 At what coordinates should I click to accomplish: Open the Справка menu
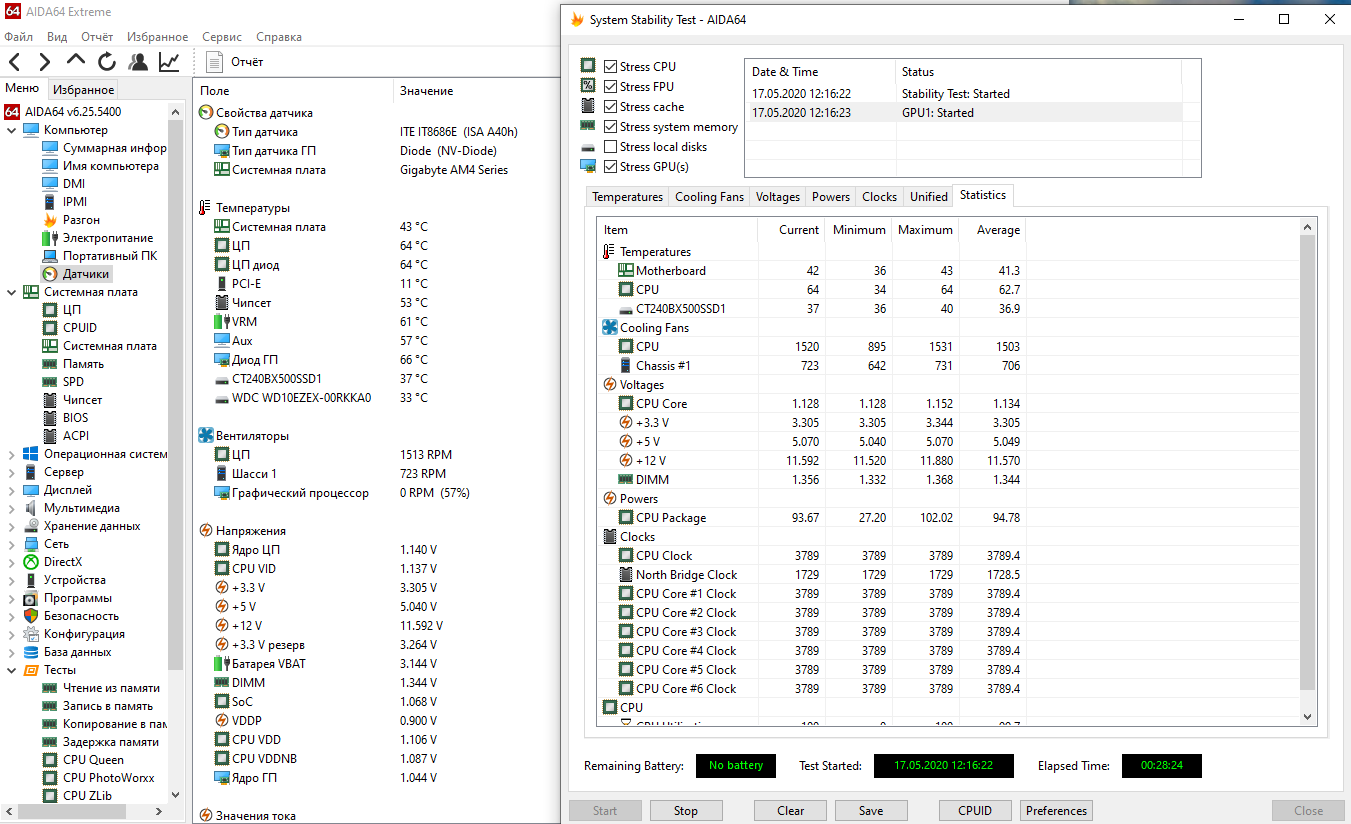coord(279,37)
